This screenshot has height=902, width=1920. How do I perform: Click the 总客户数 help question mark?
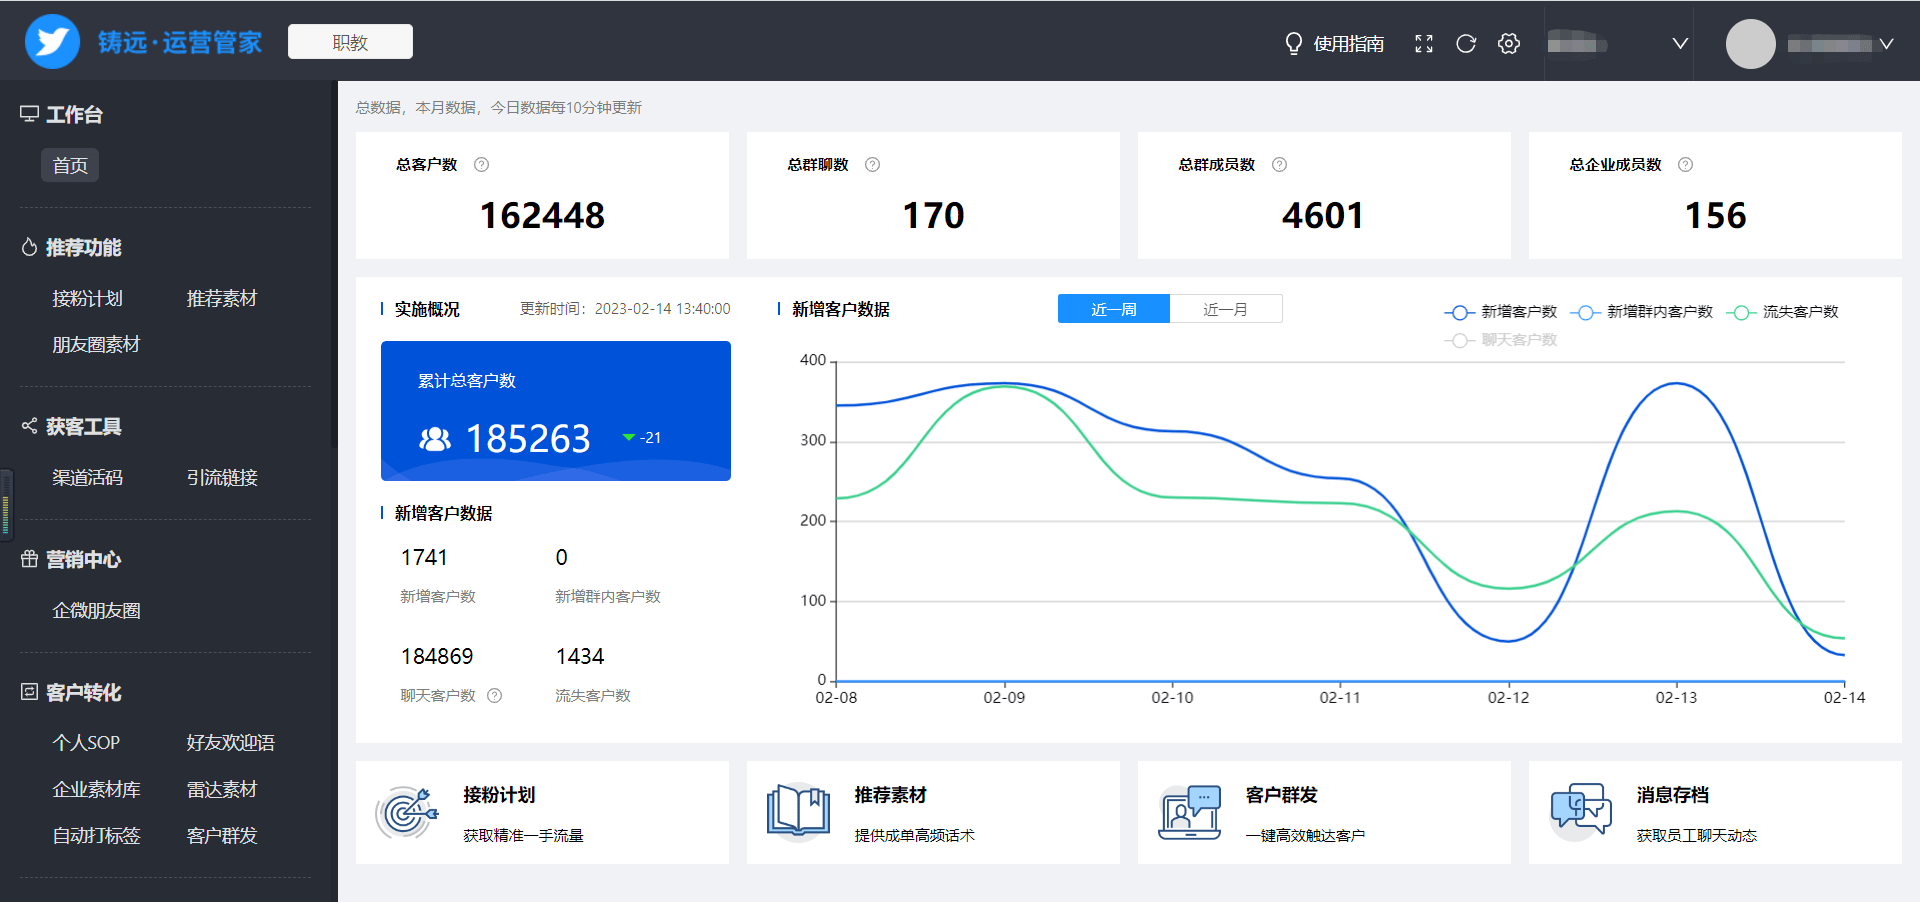(x=481, y=164)
